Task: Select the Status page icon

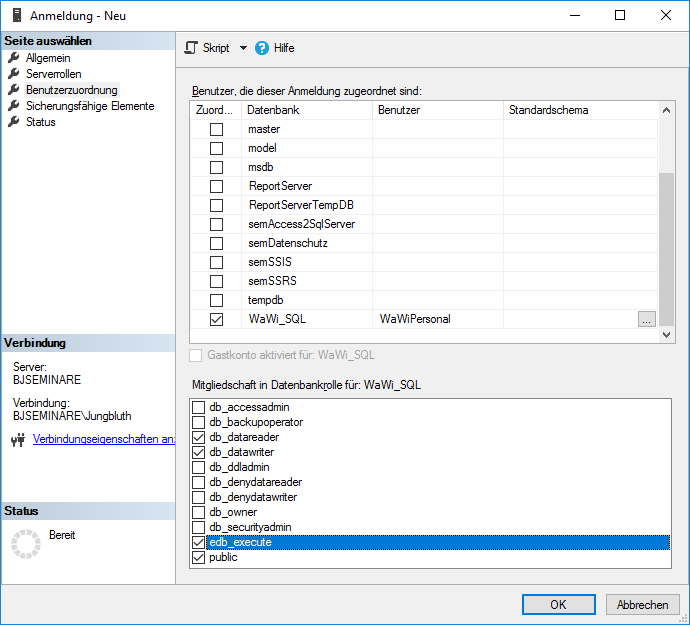Action: click(x=14, y=122)
